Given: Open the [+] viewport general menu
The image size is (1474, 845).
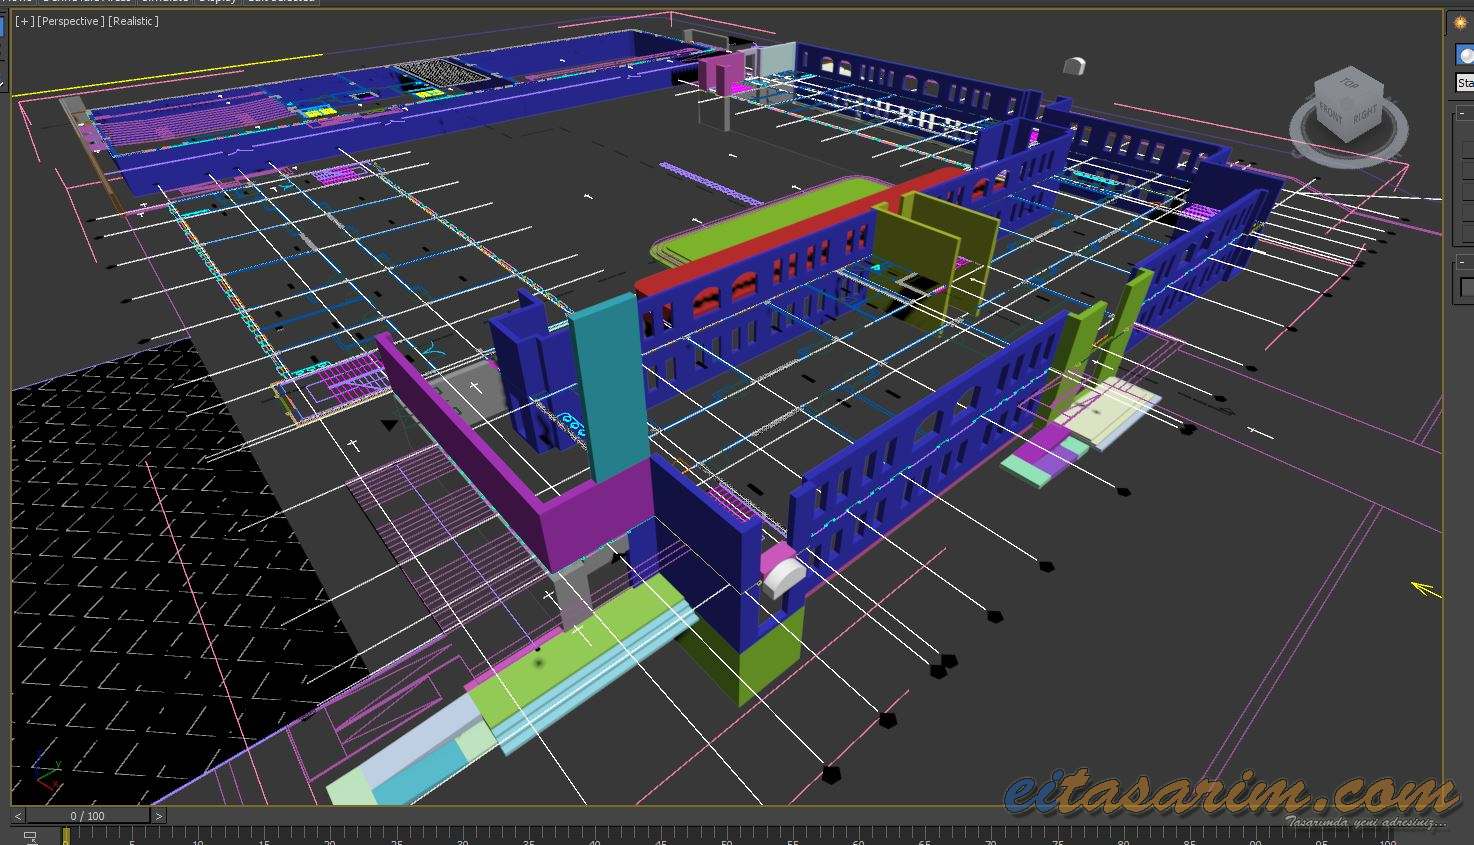Looking at the screenshot, I should [24, 21].
